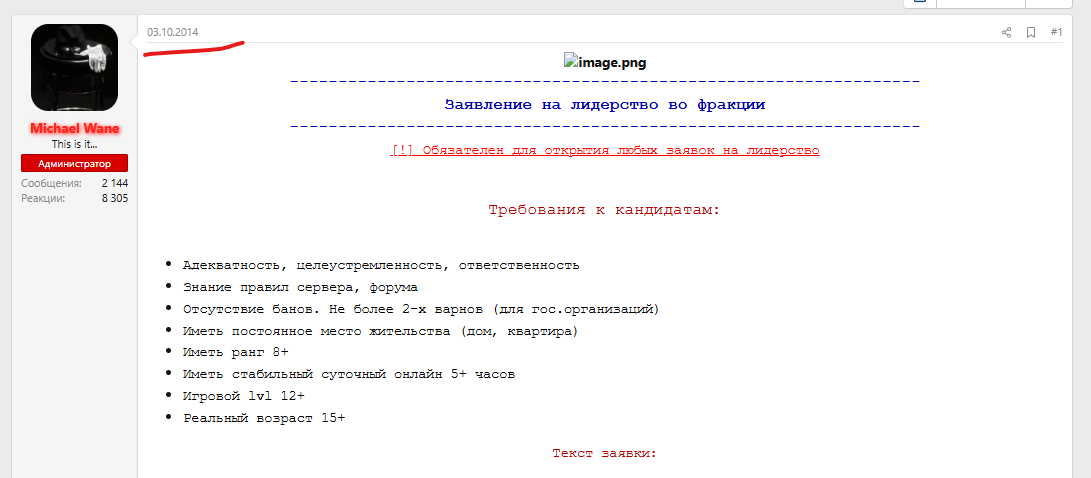
Task: Select the line Игровой lvl 12+
Action: tap(244, 396)
